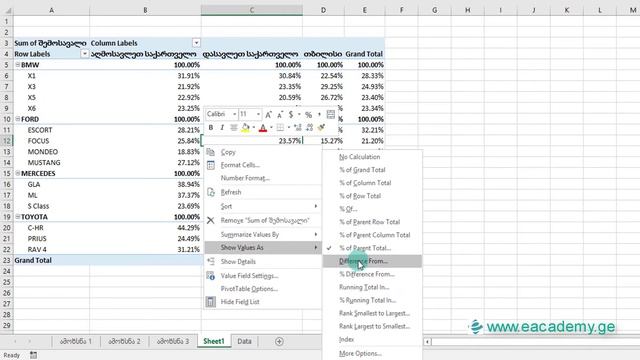Switch to the Data sheet tab
Screen dimensions: 640x360
pyautogui.click(x=244, y=341)
